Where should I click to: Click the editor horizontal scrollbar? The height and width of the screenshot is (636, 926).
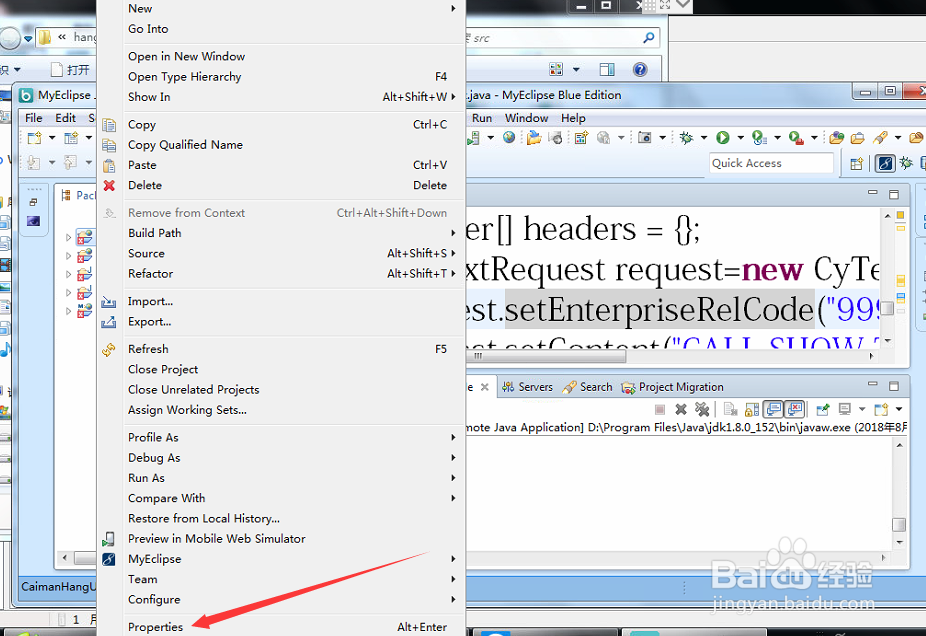547,356
